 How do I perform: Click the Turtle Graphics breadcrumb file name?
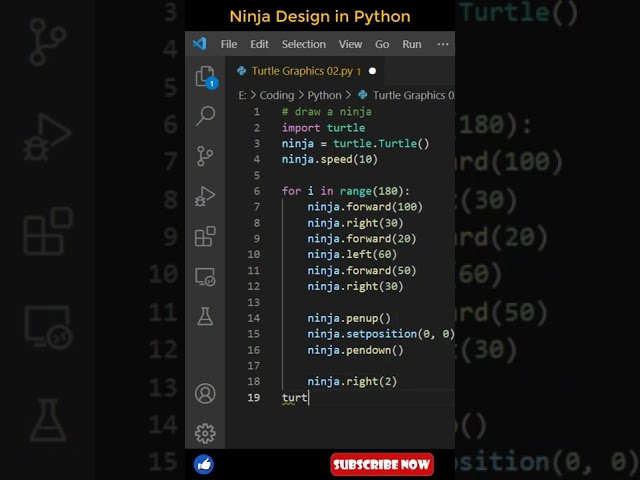413,95
